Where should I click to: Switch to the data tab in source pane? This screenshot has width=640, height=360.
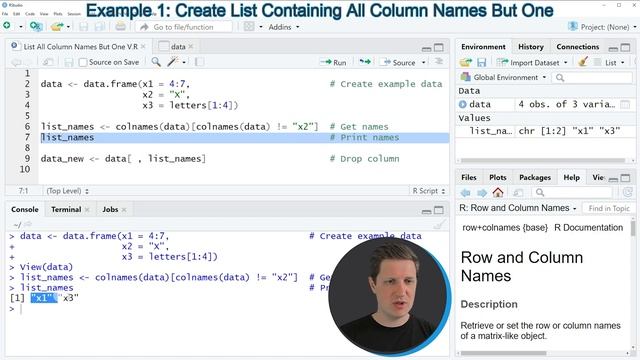point(178,47)
